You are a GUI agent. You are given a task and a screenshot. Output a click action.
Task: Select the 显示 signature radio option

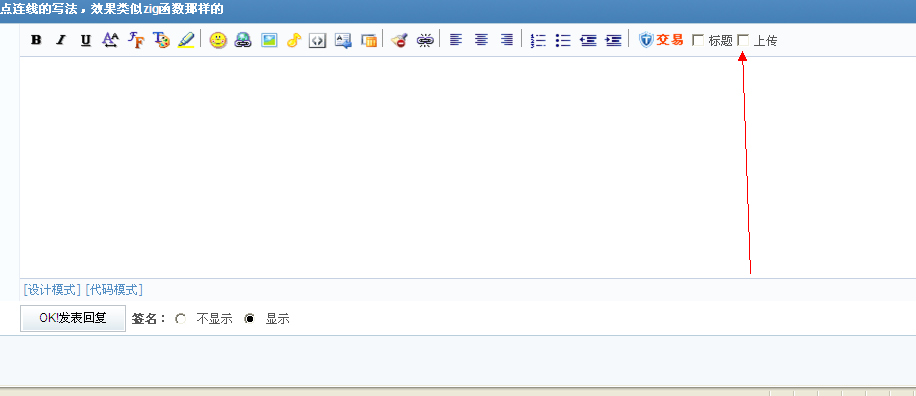(x=250, y=318)
